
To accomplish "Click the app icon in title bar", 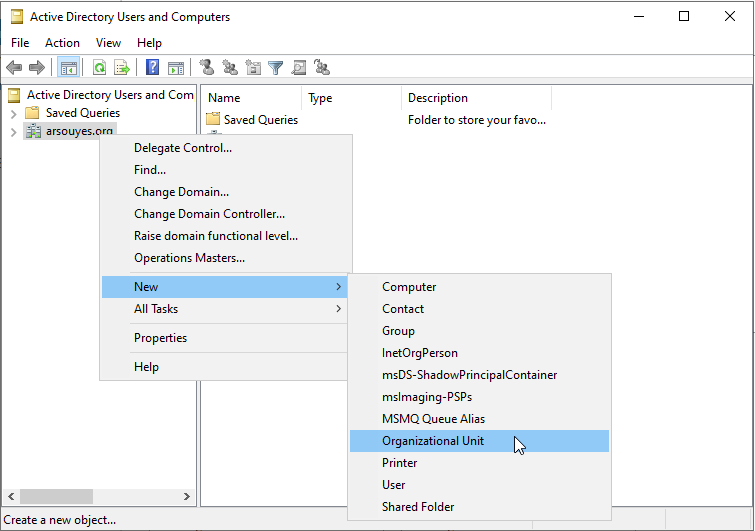I will pyautogui.click(x=17, y=17).
